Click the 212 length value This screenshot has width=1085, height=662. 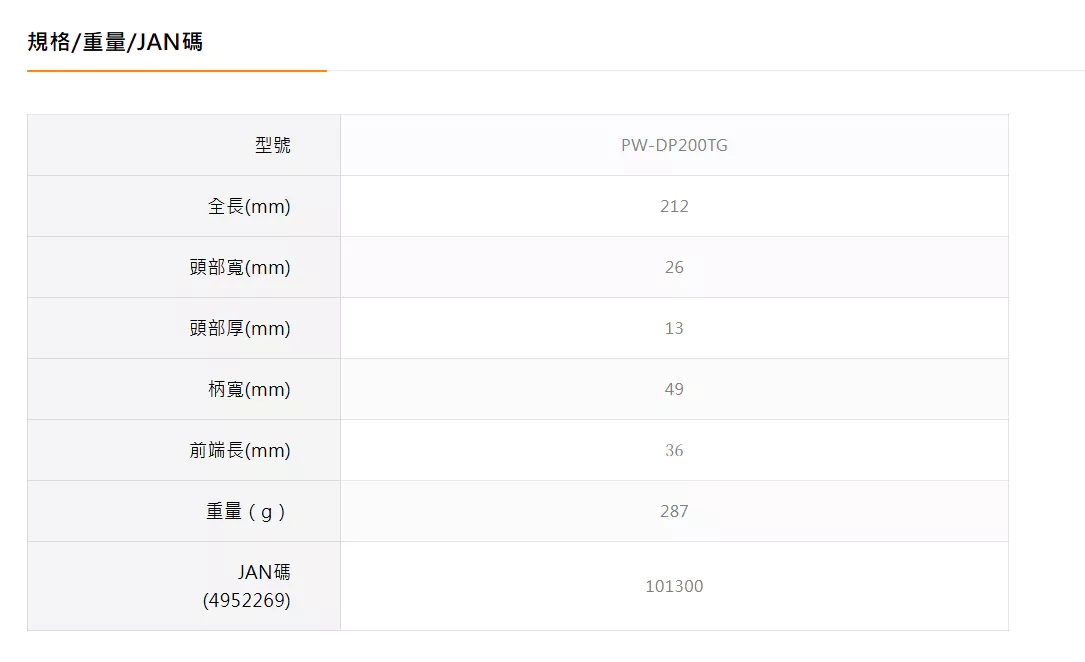[674, 206]
